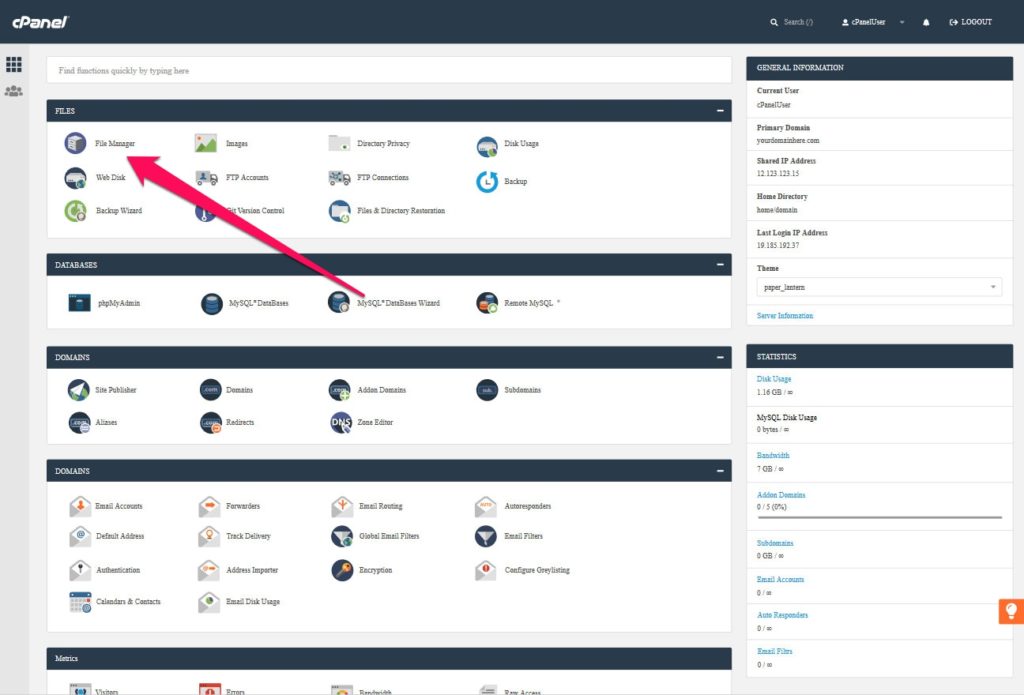Collapse the Databases section

719,265
